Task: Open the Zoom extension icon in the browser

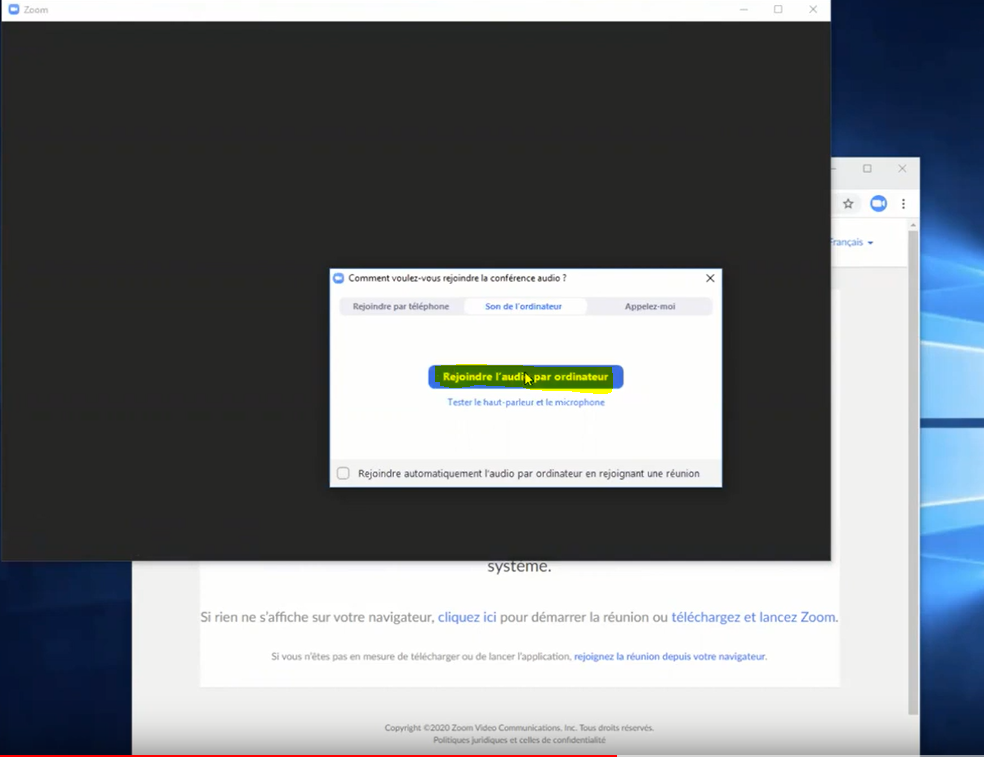Action: click(x=878, y=203)
